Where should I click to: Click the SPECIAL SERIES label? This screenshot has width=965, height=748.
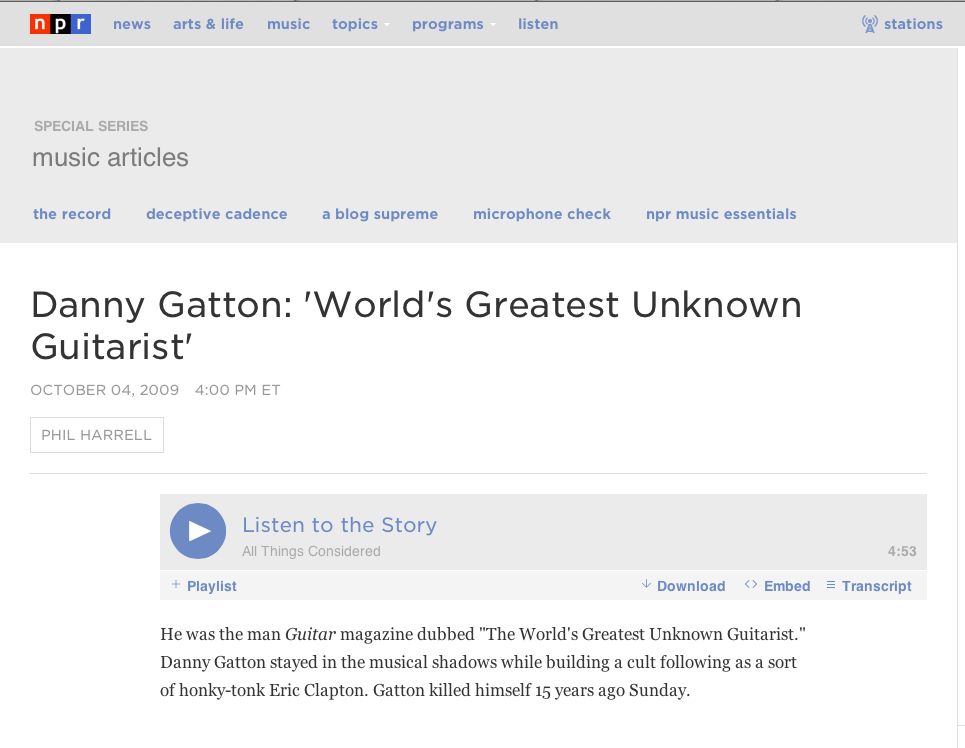pyautogui.click(x=91, y=126)
